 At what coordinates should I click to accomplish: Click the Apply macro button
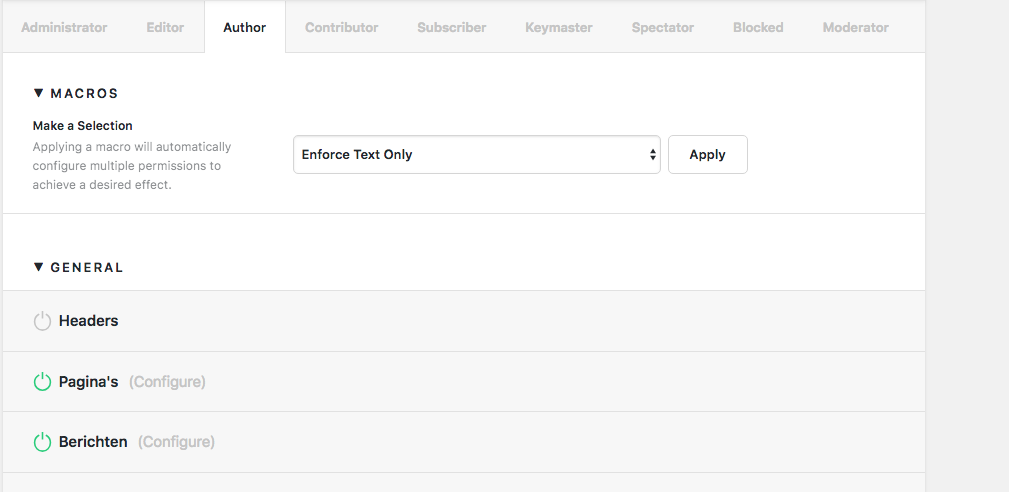click(708, 154)
